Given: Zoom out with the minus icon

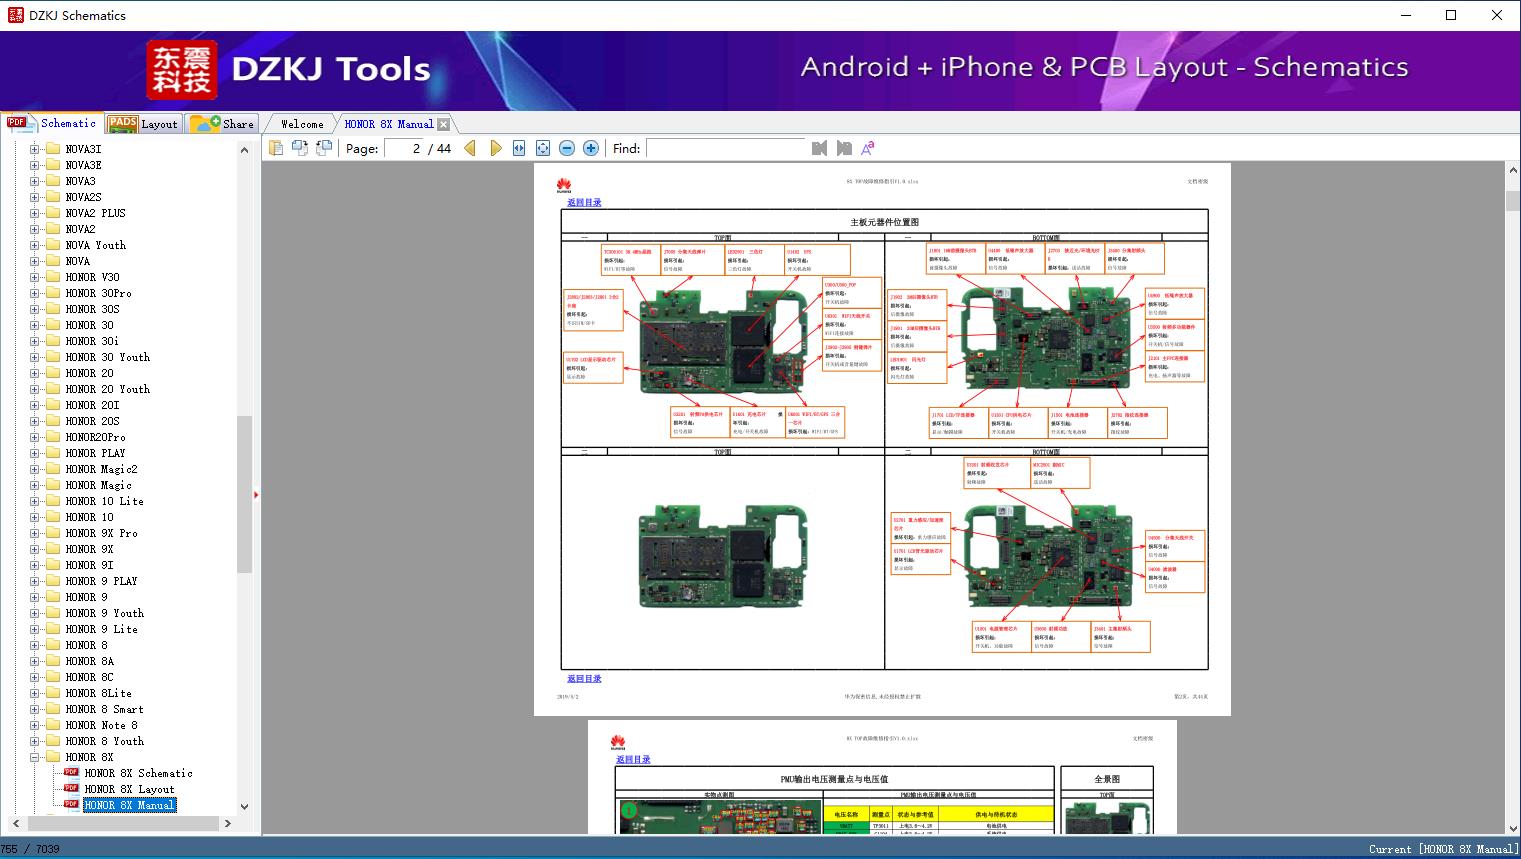Looking at the screenshot, I should coord(567,148).
